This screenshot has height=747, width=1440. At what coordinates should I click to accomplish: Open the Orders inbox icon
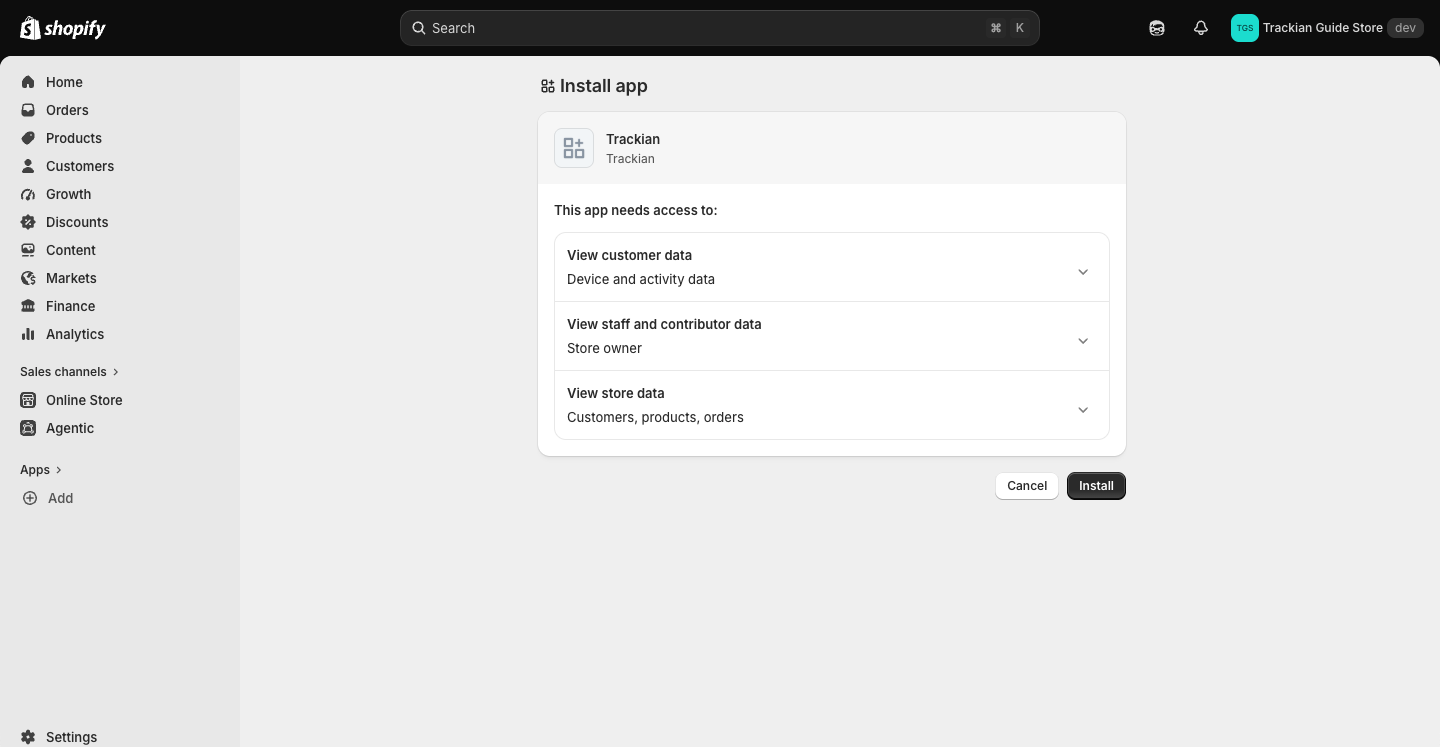coord(28,110)
